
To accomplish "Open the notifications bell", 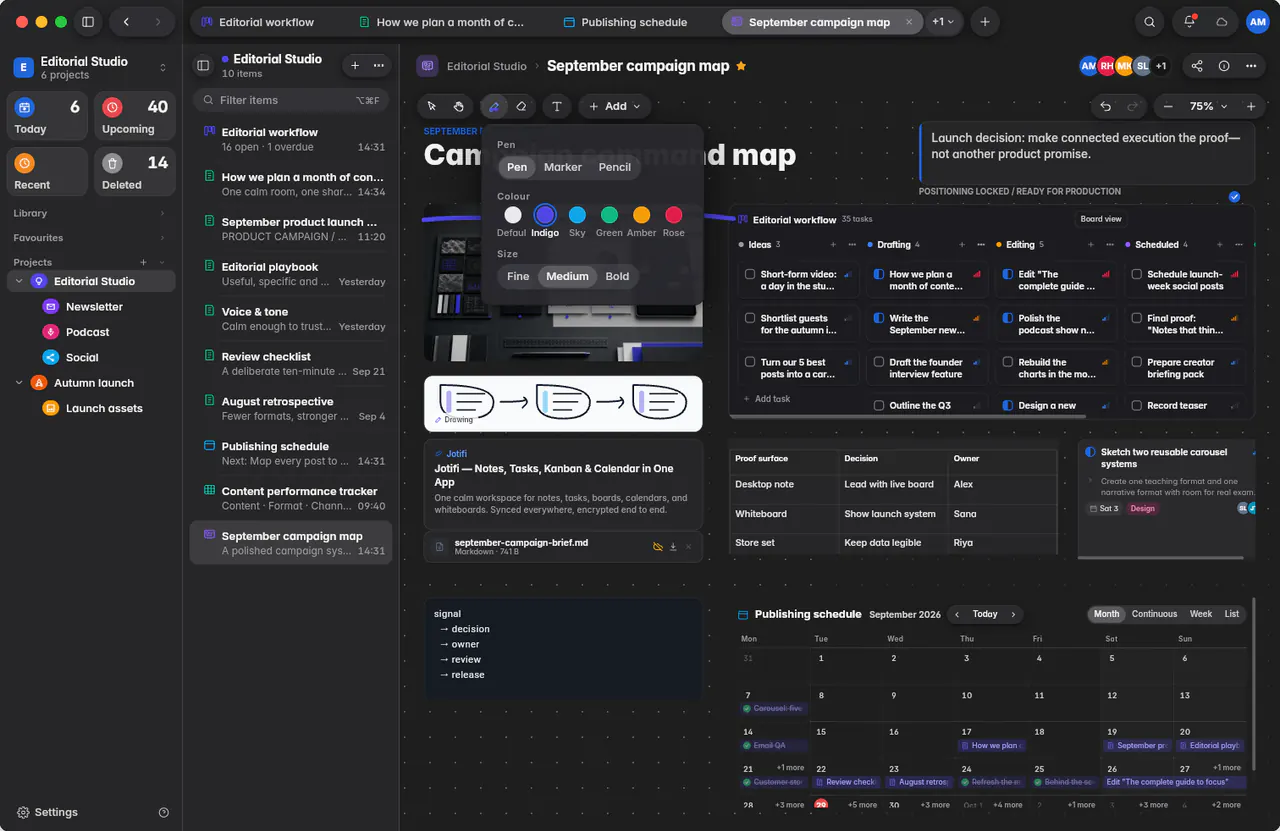I will coord(1191,22).
